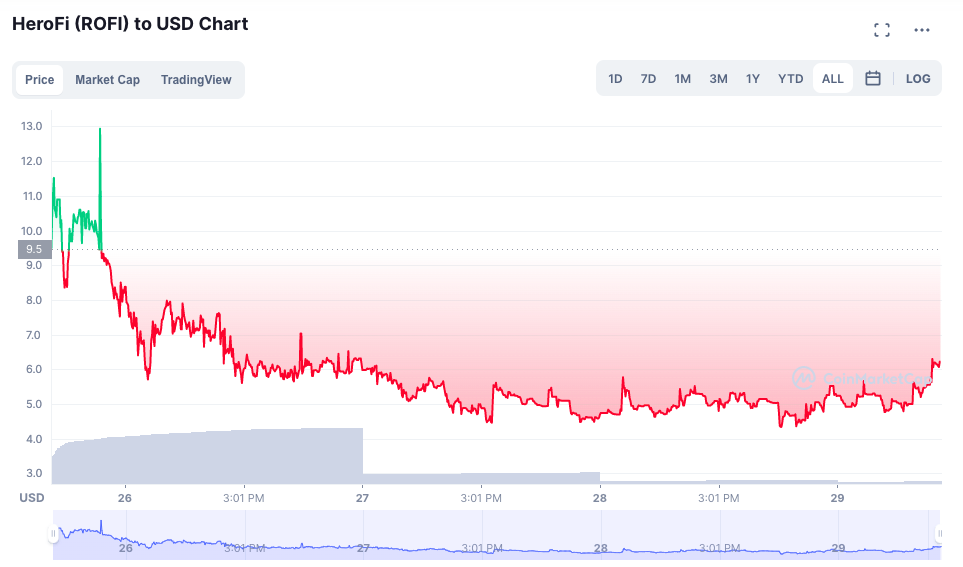Select the ALL time range
The width and height of the screenshot is (963, 567).
pos(832,79)
